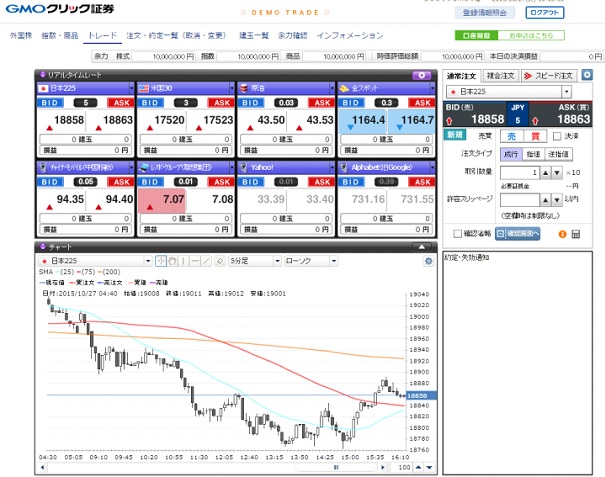Image resolution: width=605 pixels, height=477 pixels.
Task: Open realtime rate panel settings gear
Action: click(421, 75)
